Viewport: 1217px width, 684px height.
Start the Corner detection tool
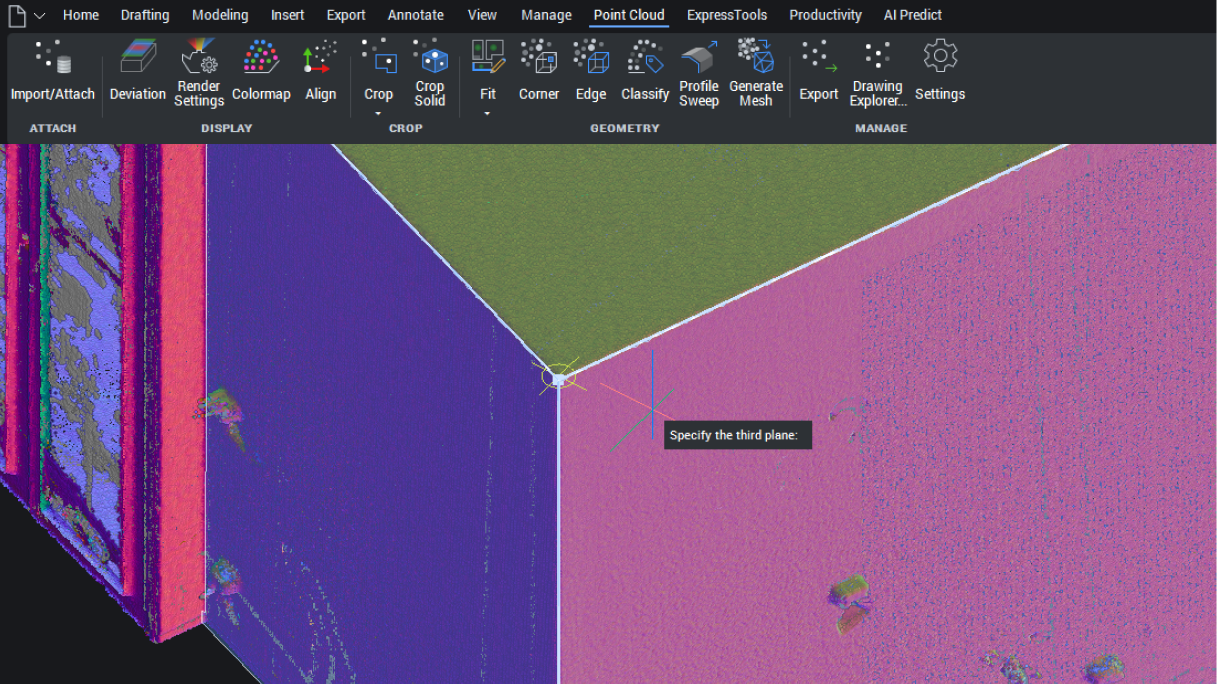click(539, 71)
